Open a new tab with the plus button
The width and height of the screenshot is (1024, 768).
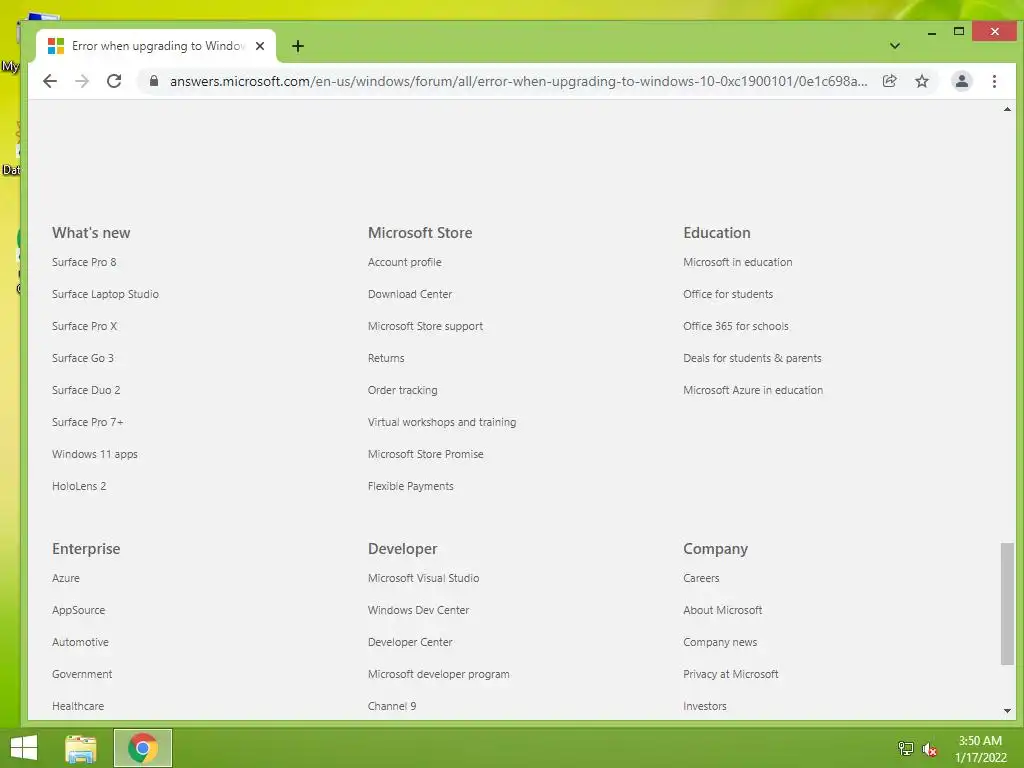[298, 46]
